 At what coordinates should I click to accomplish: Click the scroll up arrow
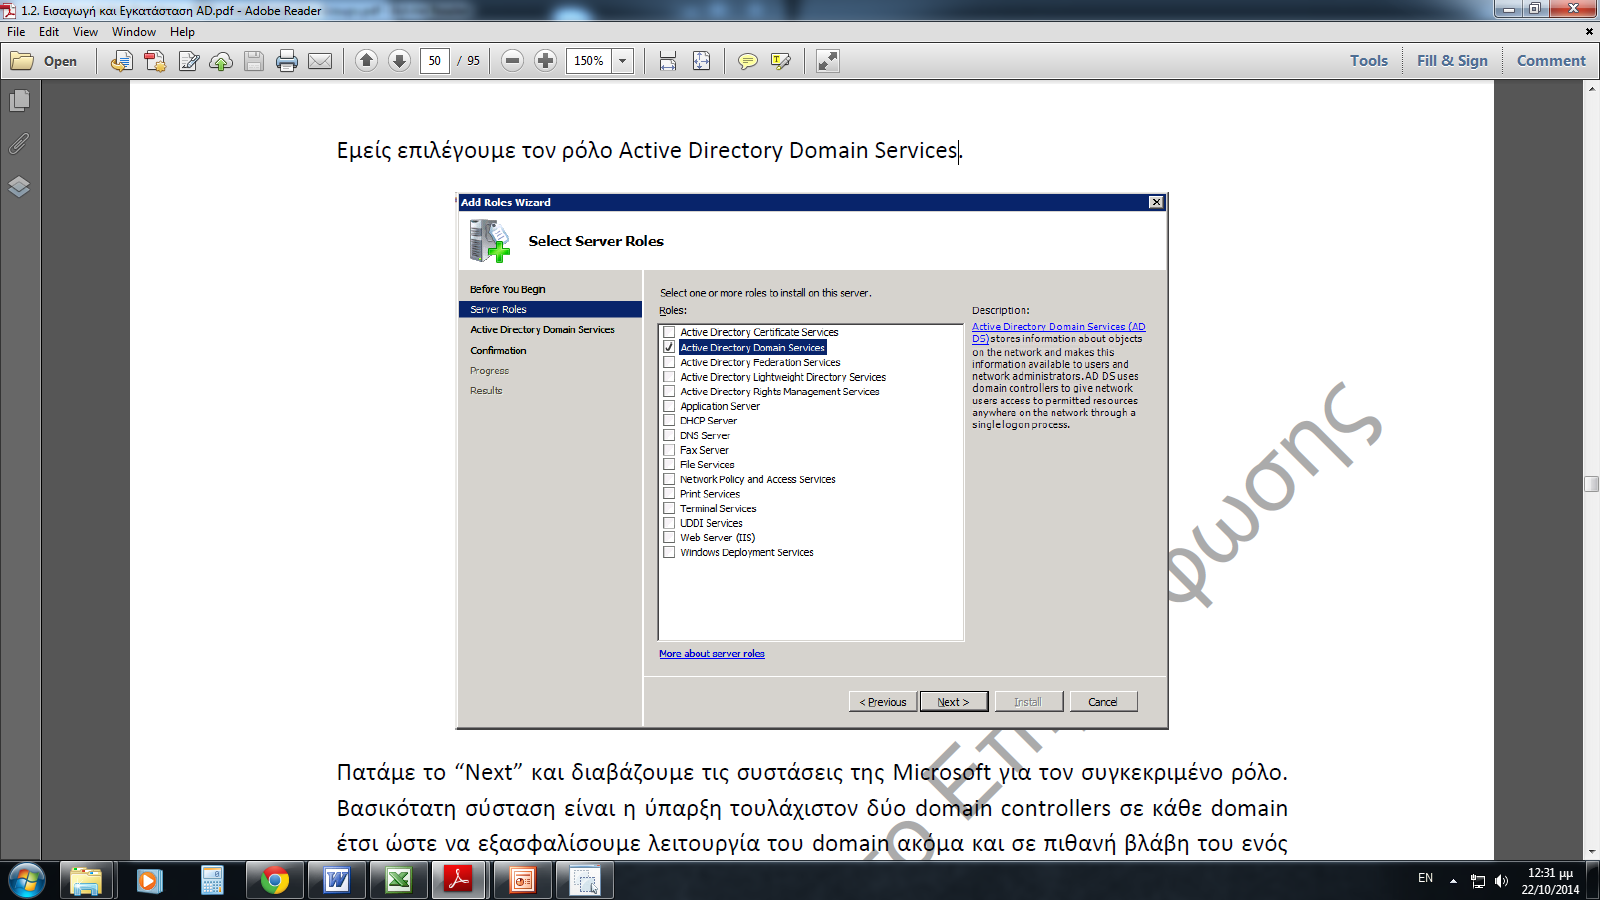1591,89
